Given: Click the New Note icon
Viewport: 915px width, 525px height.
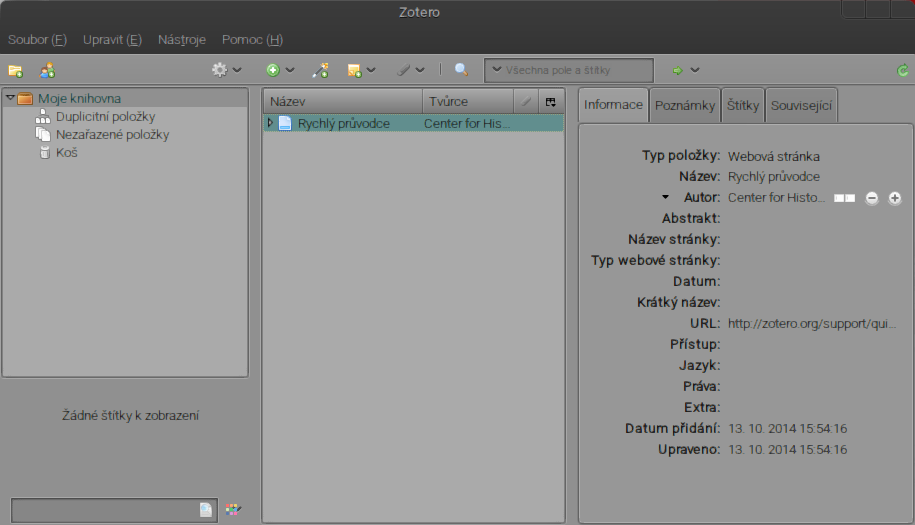Looking at the screenshot, I should click(354, 71).
